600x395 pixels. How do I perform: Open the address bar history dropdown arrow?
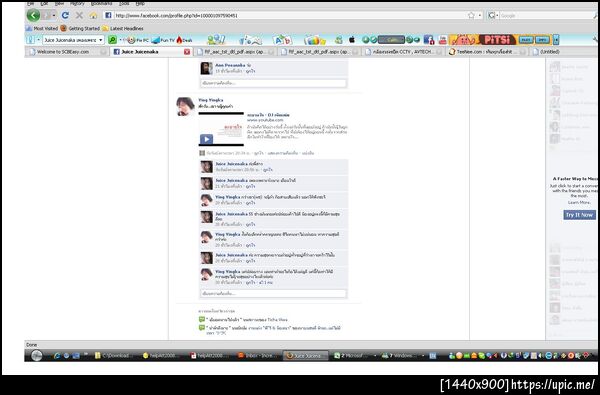click(x=480, y=16)
